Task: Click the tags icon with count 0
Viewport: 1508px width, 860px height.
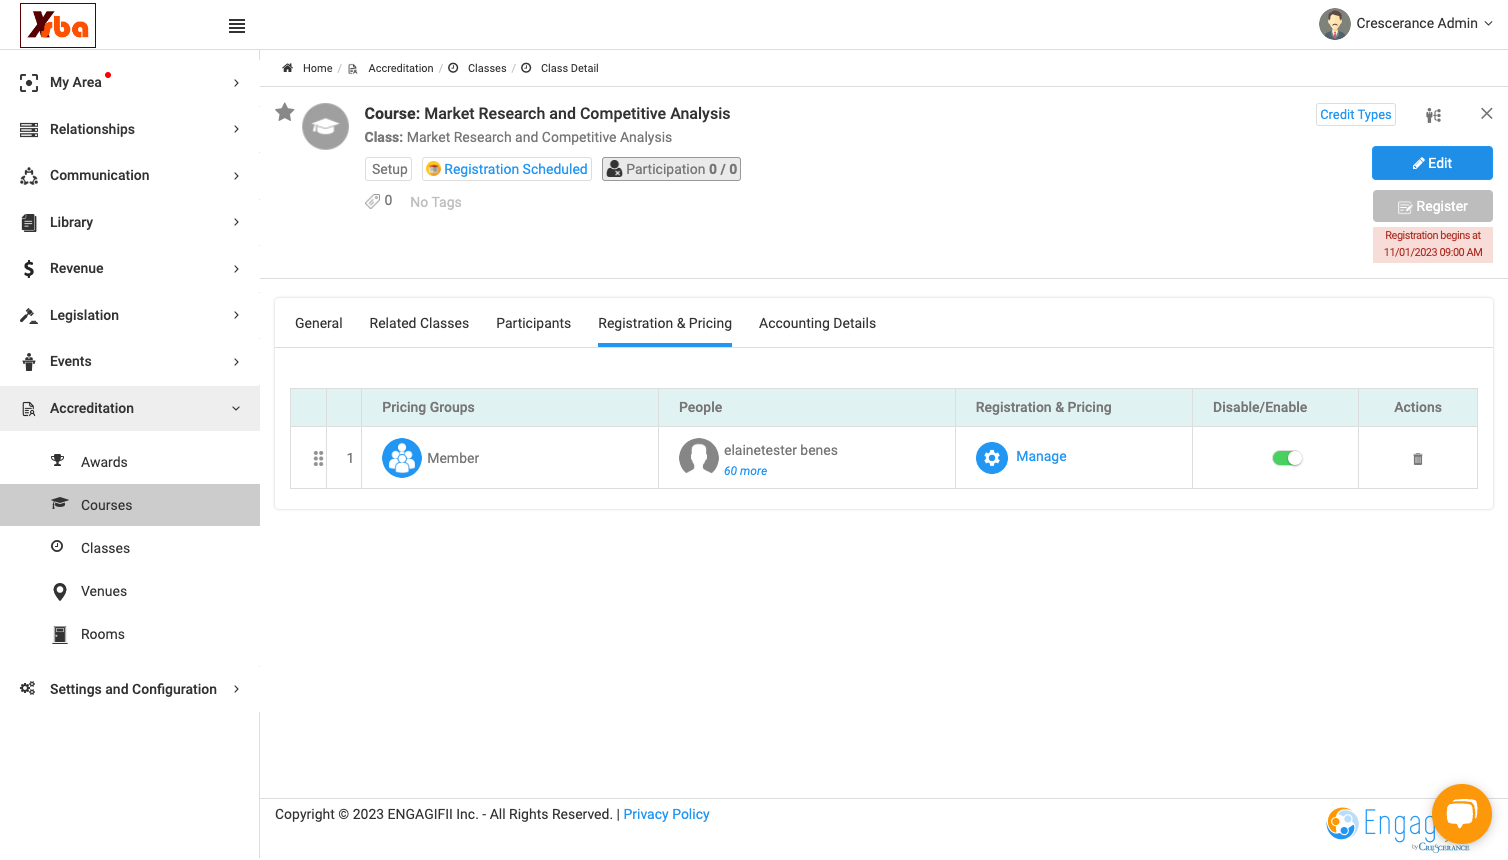Action: click(379, 201)
